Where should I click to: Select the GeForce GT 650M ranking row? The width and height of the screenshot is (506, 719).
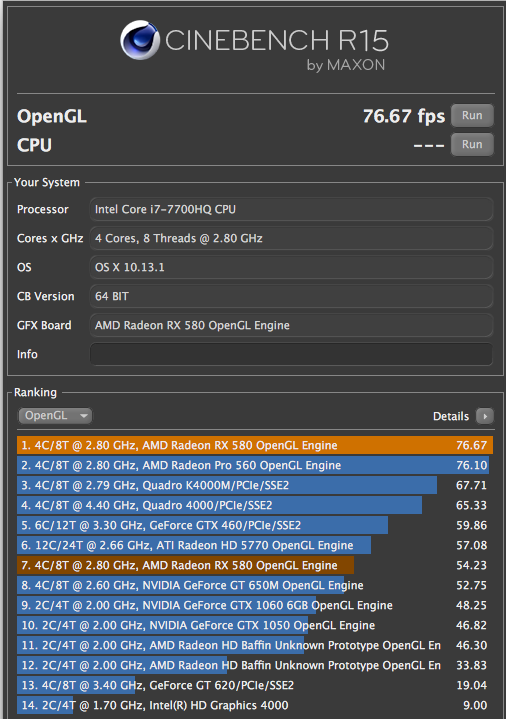click(255, 585)
